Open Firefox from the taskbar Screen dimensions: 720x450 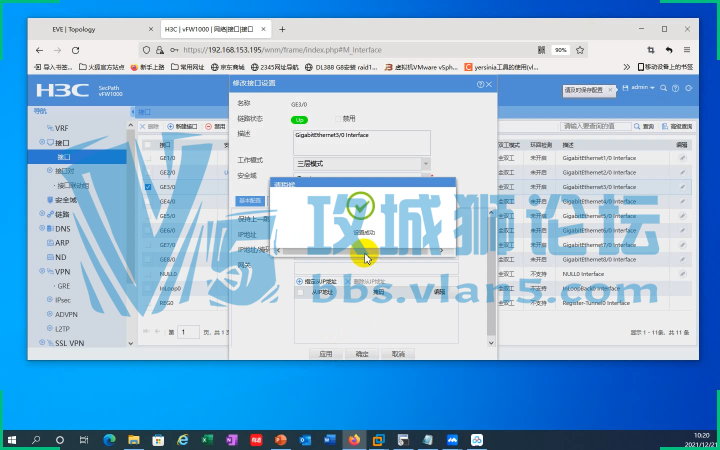(x=354, y=440)
